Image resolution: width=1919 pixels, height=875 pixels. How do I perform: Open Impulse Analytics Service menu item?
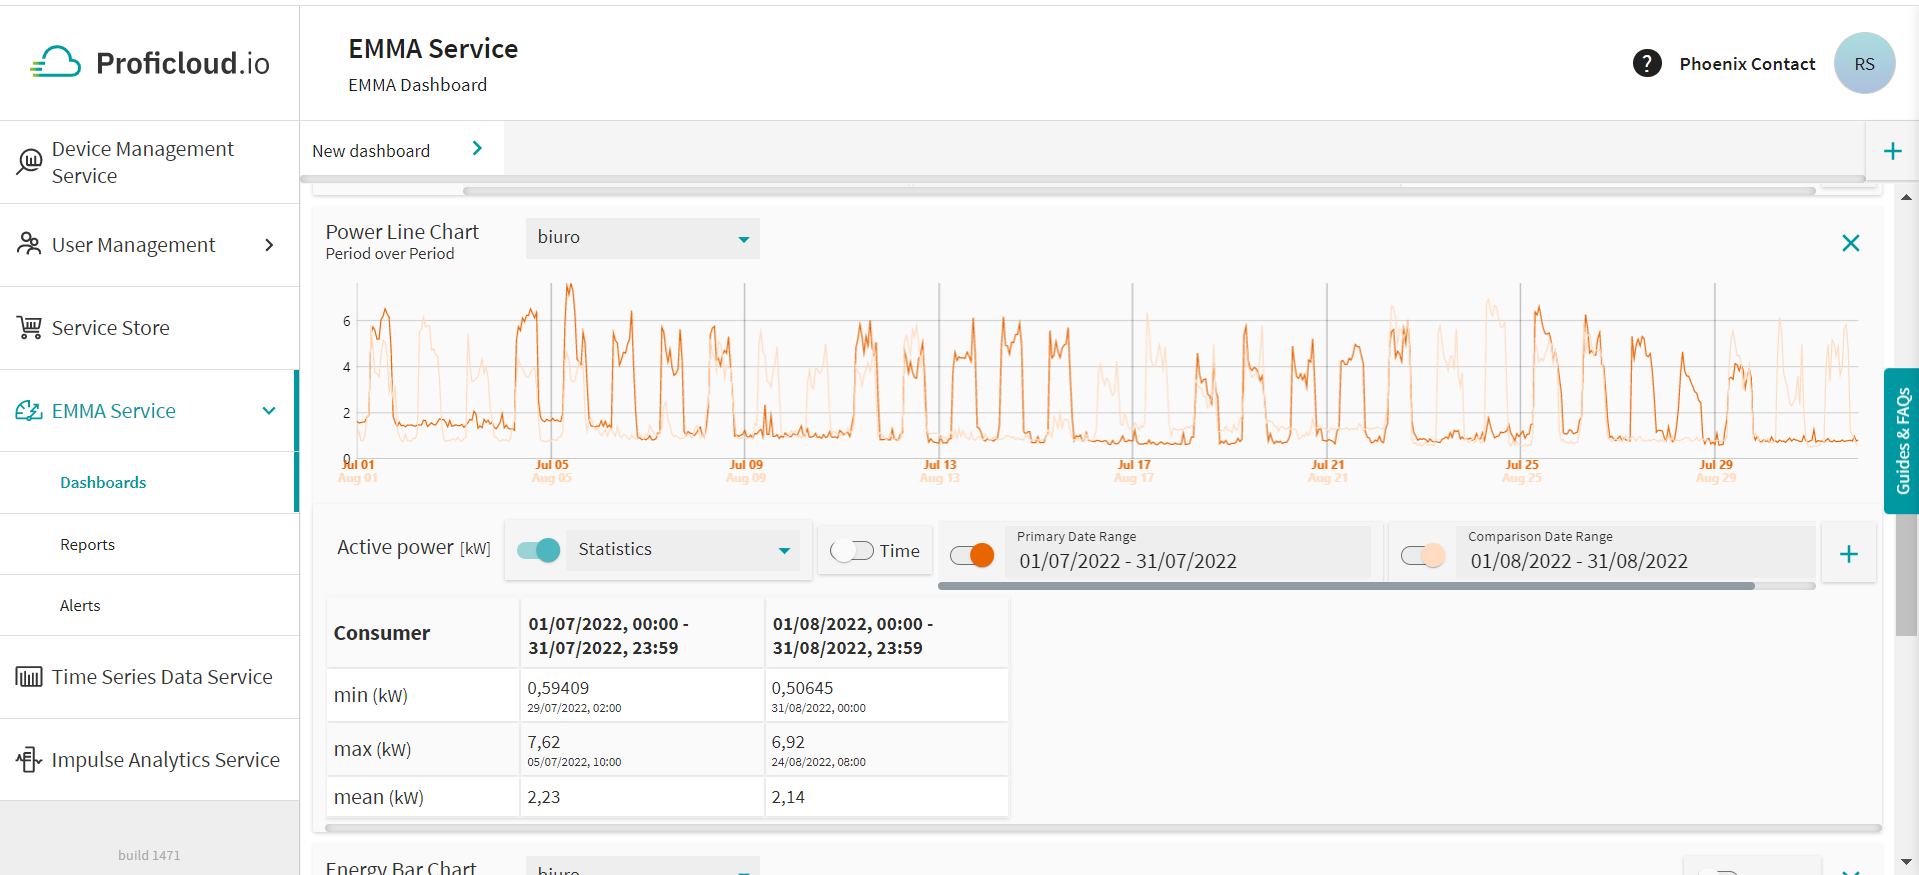pos(149,760)
